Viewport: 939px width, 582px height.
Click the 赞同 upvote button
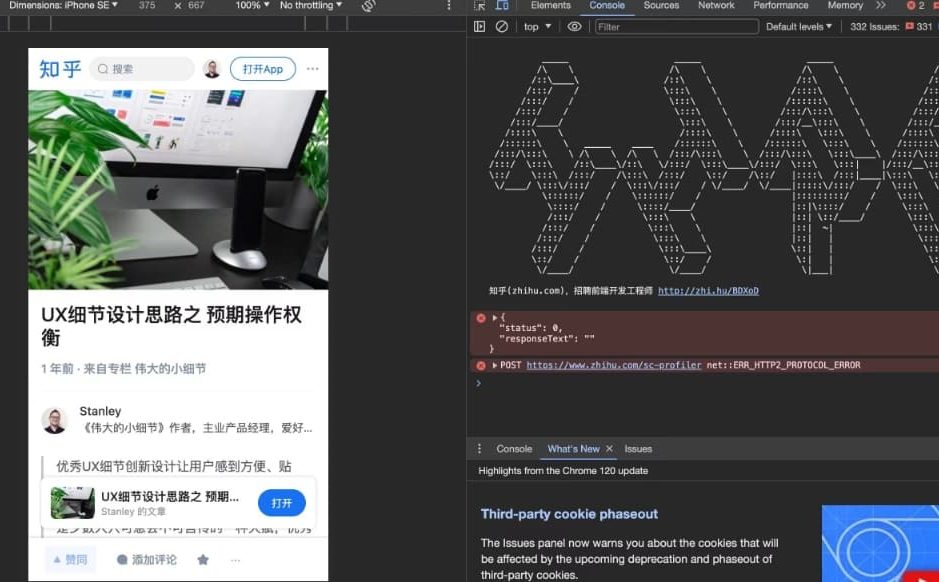(70, 560)
